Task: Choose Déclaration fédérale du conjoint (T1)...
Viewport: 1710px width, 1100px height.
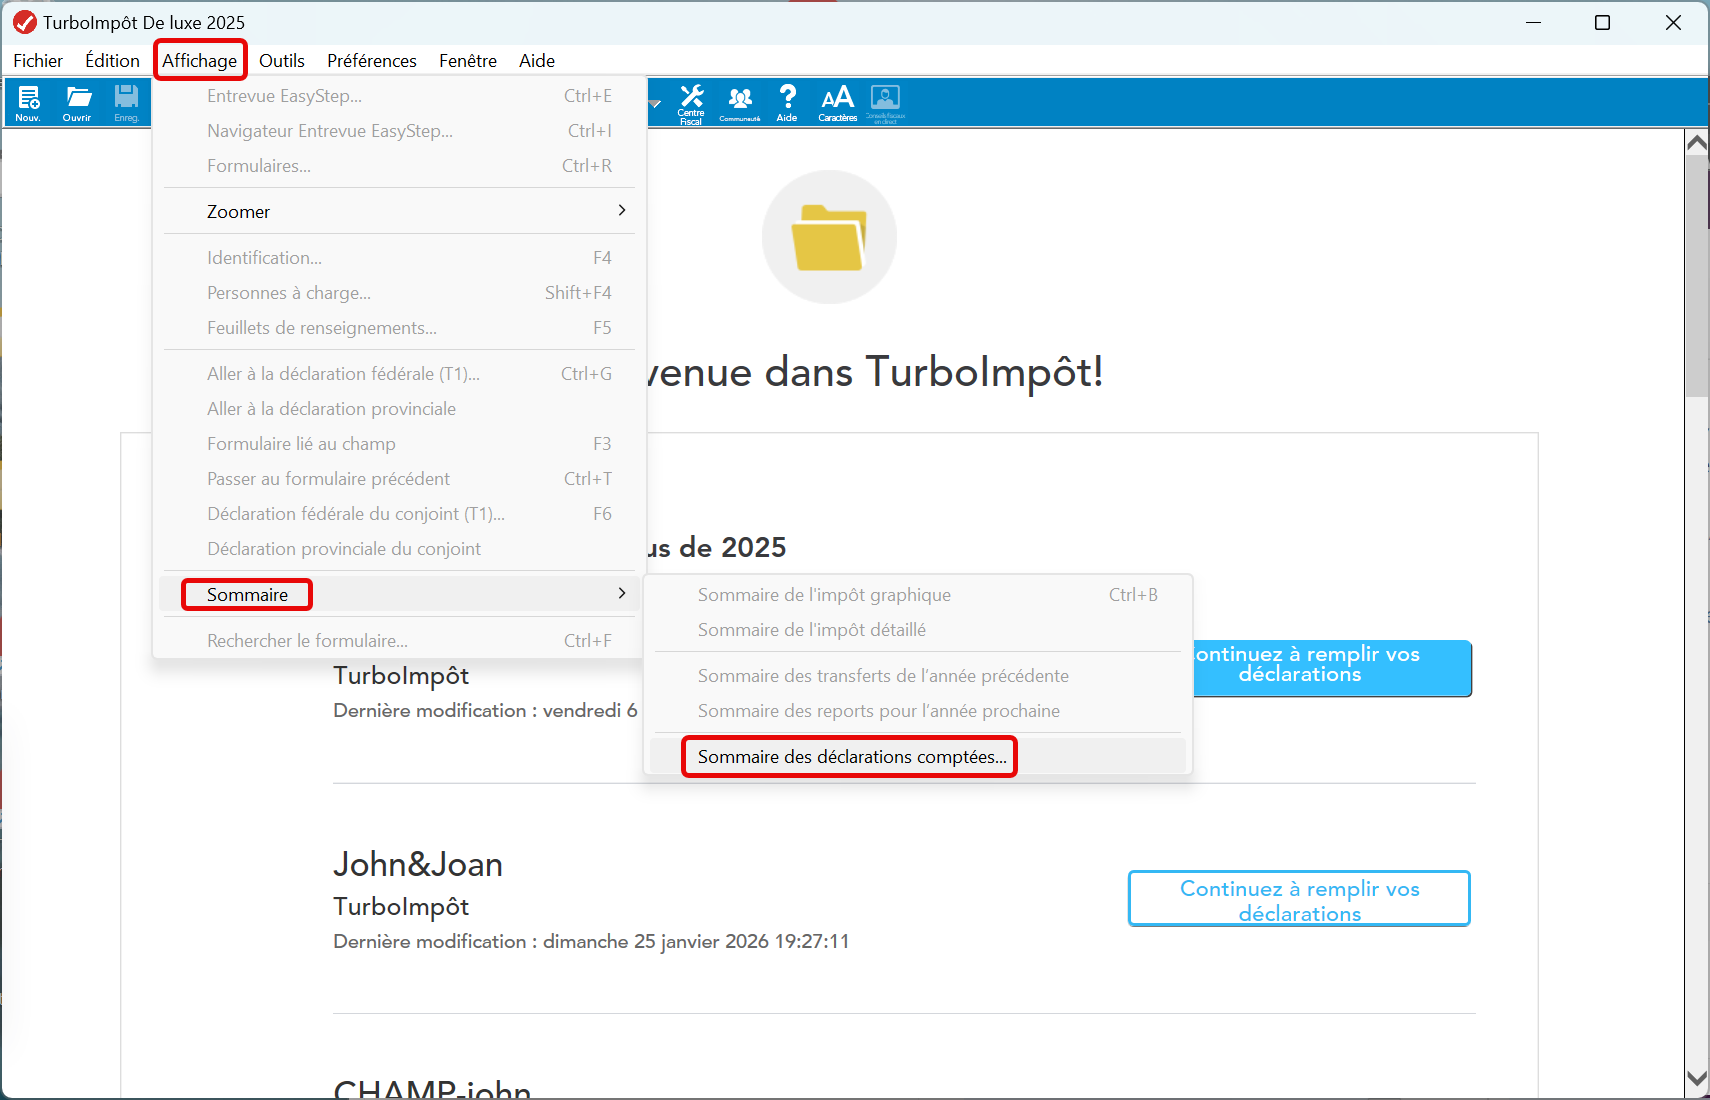Action: (399, 514)
